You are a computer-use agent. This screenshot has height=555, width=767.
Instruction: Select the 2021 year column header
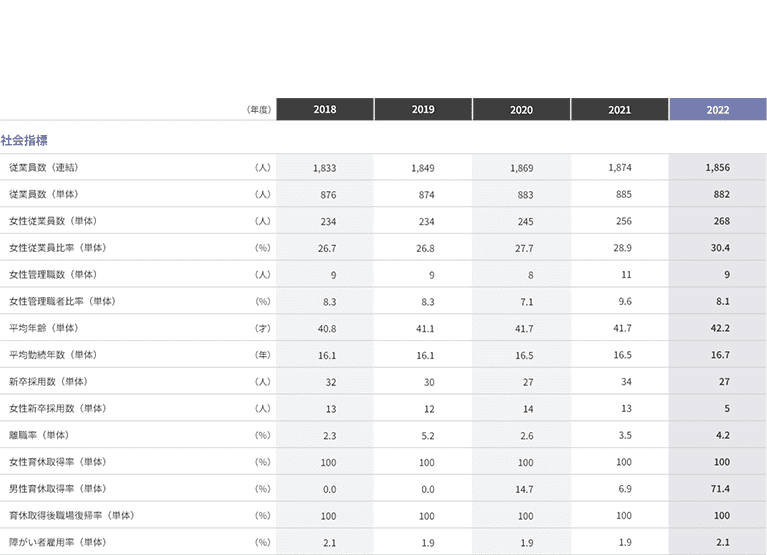620,109
